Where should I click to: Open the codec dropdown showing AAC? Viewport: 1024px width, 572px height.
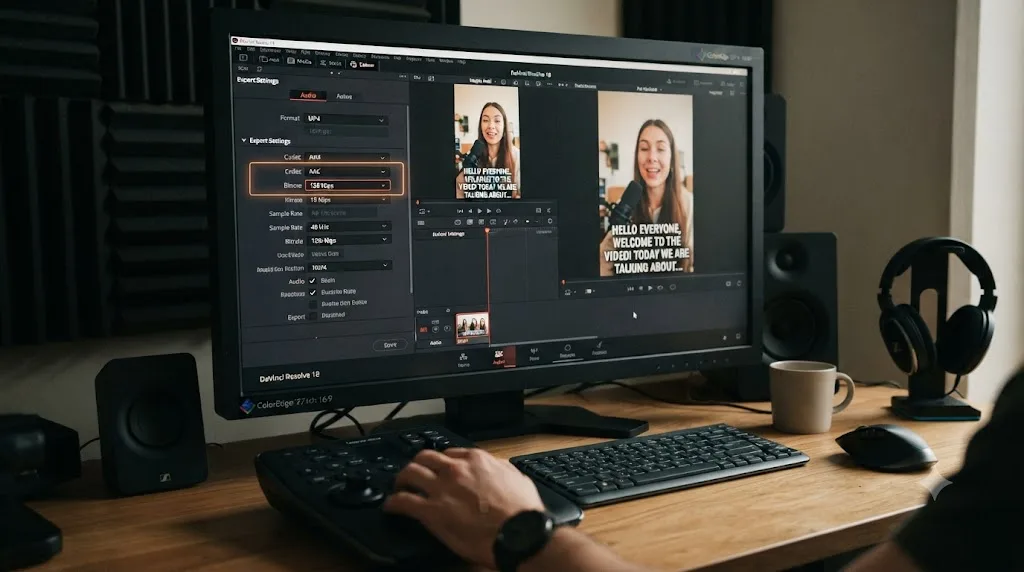[347, 171]
